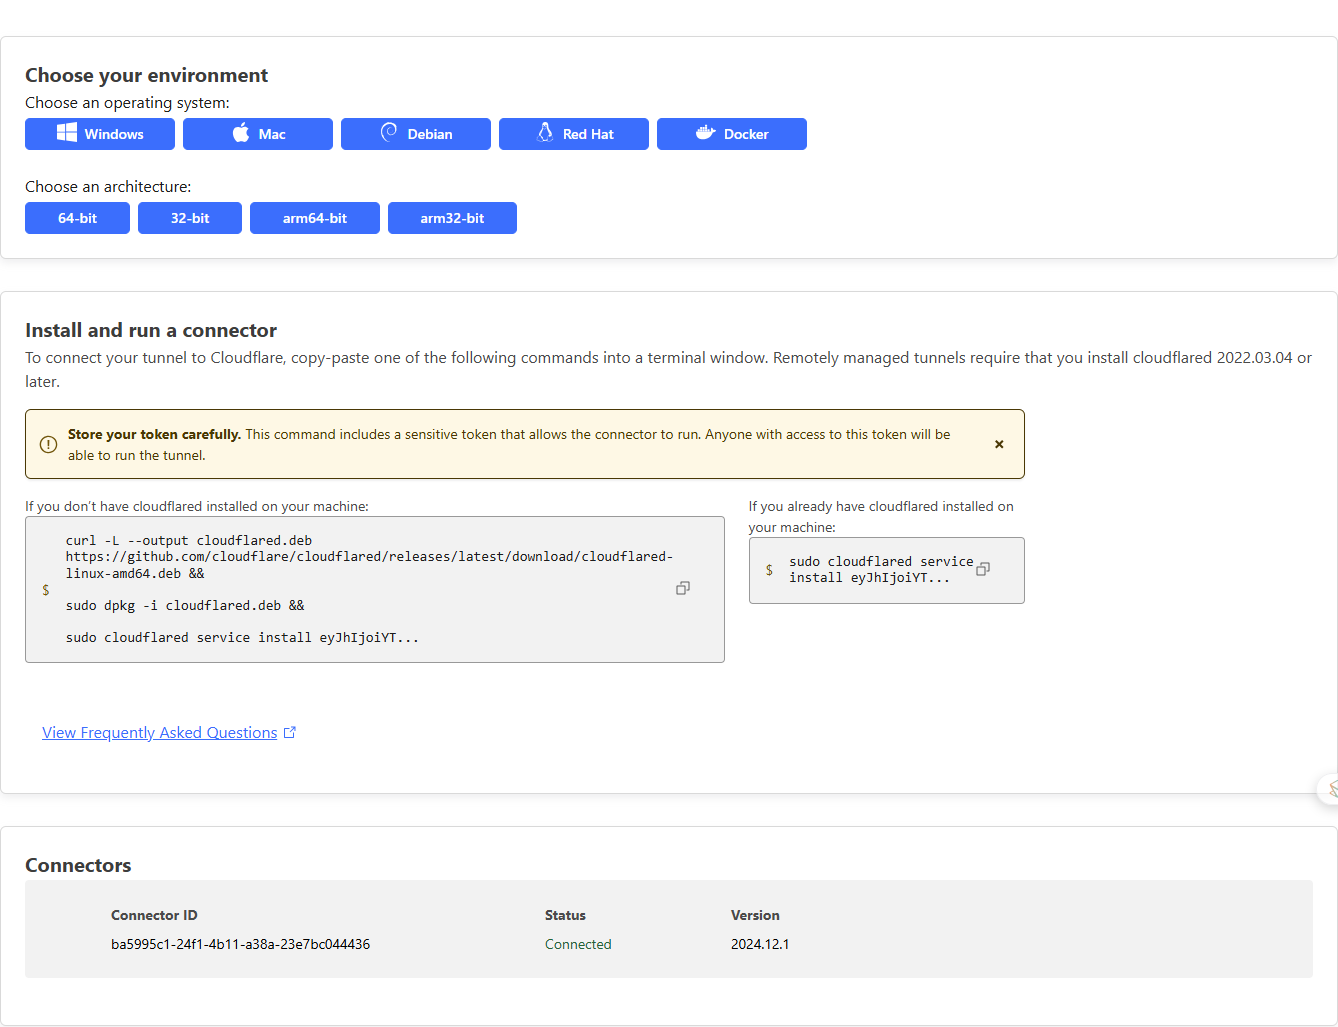This screenshot has width=1338, height=1027.
Task: Click the already-installed cloudflared command code block
Action: tap(886, 570)
